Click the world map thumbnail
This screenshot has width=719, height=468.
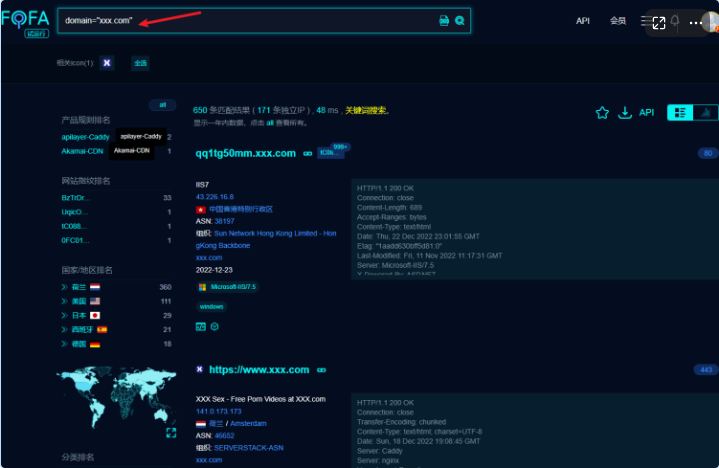pyautogui.click(x=116, y=396)
